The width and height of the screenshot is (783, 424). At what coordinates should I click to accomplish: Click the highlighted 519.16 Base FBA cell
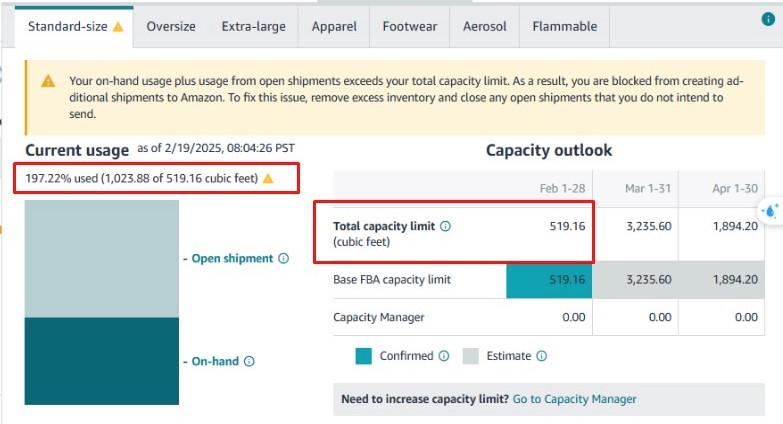[x=549, y=280]
